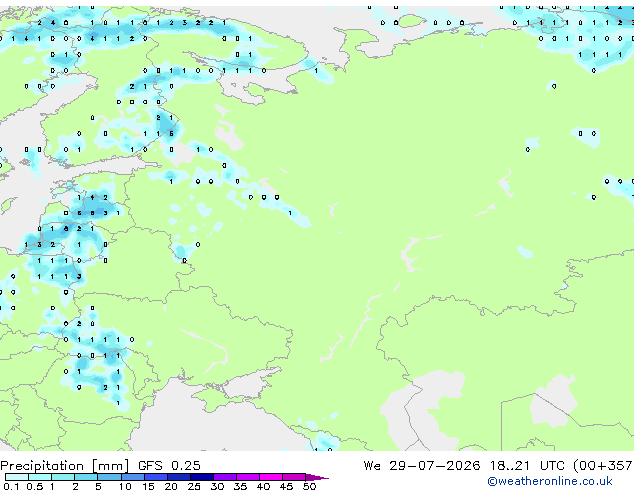The image size is (634, 490).
Task: Click the 2–5 mm legend color swatch
Action: point(86,477)
